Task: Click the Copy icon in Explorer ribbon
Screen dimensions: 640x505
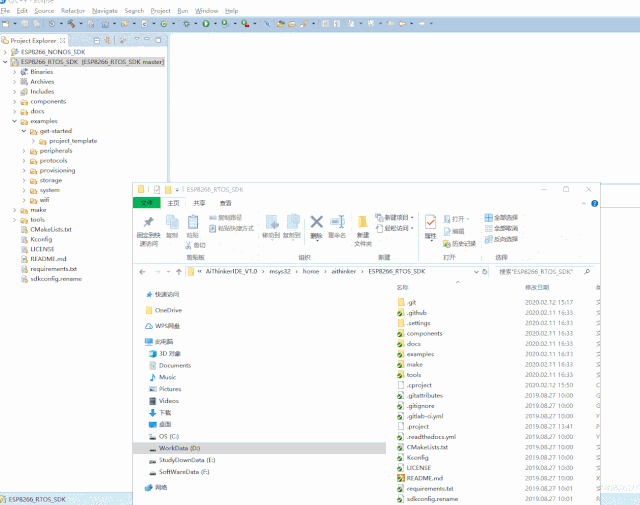Action: (x=172, y=222)
